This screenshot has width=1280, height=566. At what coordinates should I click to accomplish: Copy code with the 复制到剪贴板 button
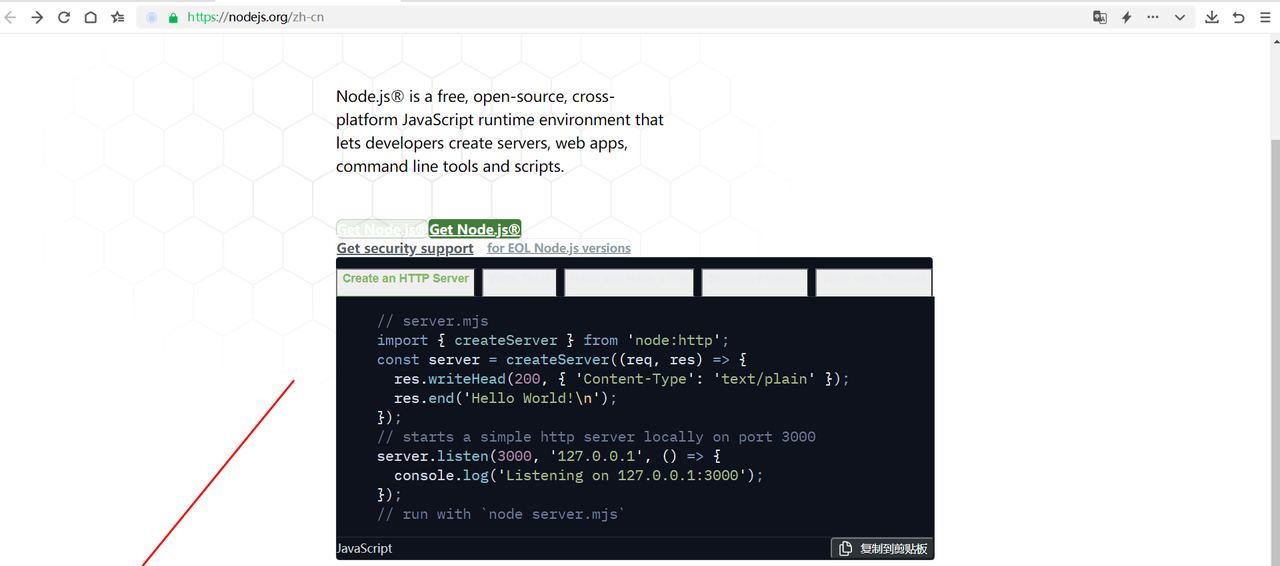click(883, 548)
